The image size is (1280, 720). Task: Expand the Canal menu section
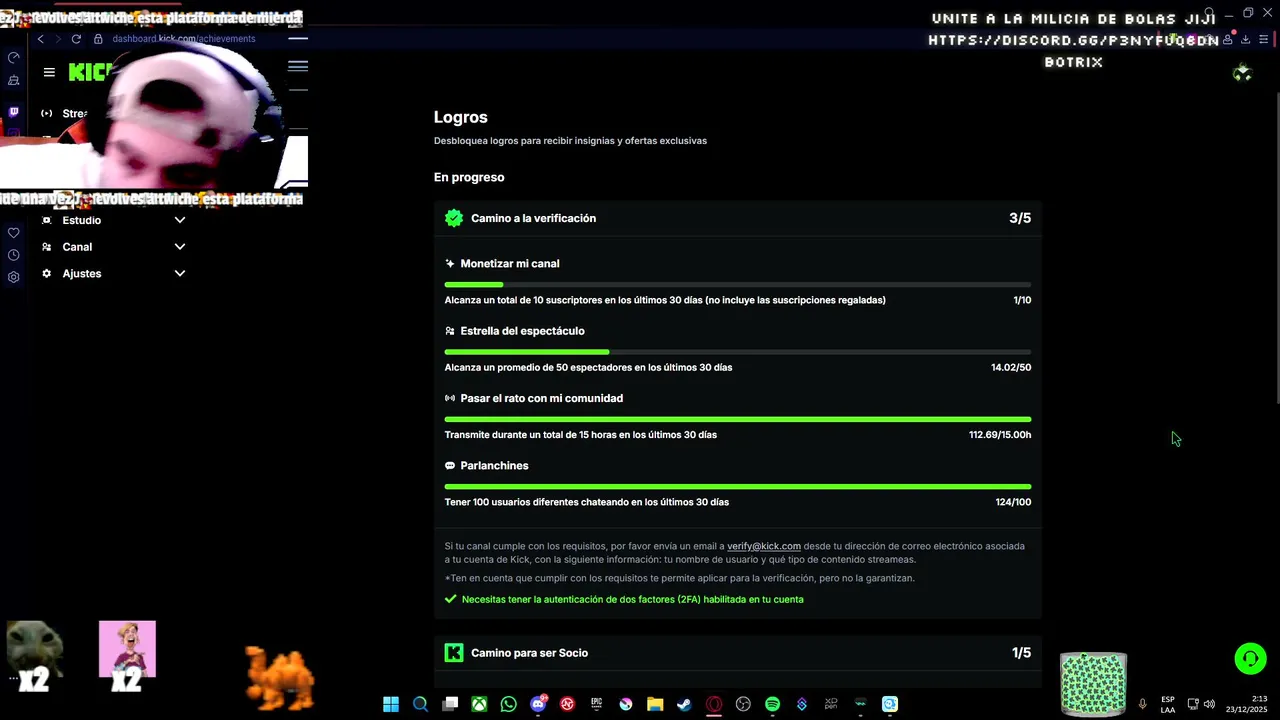[x=180, y=247]
